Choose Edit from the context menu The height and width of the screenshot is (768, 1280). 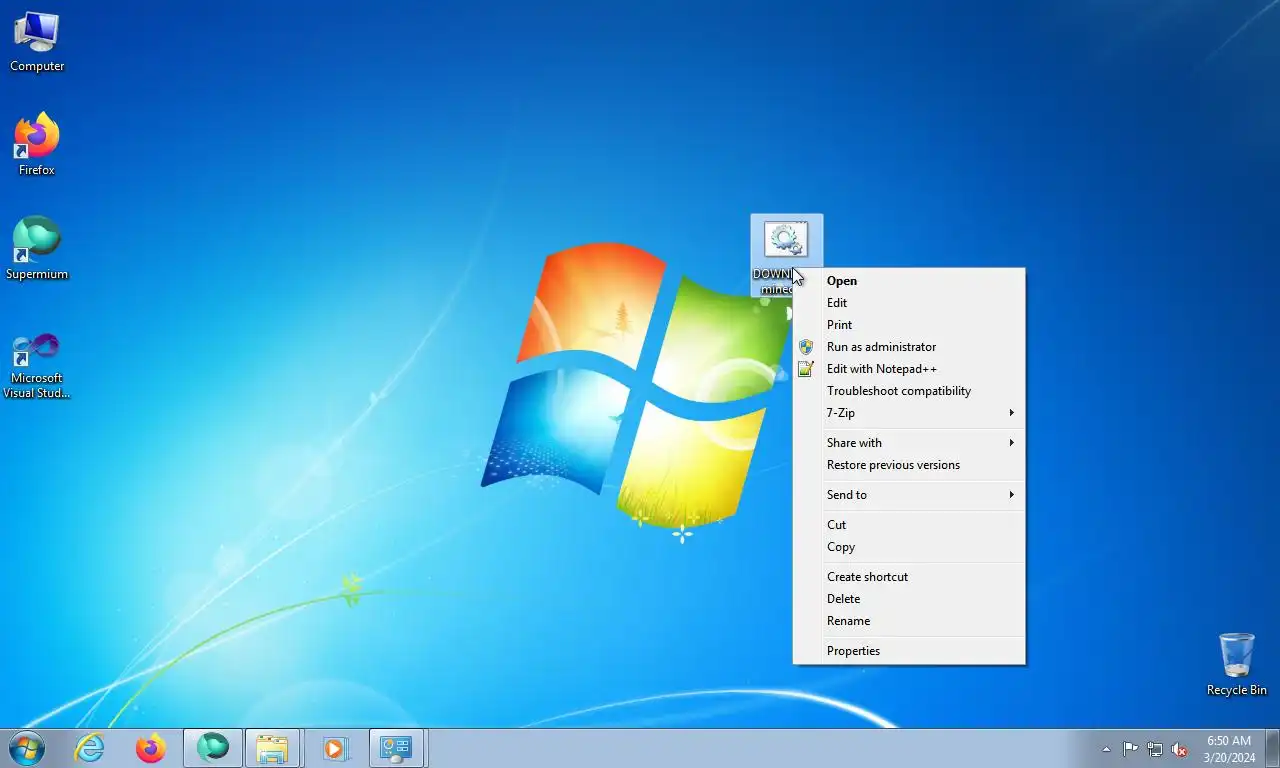click(x=909, y=303)
